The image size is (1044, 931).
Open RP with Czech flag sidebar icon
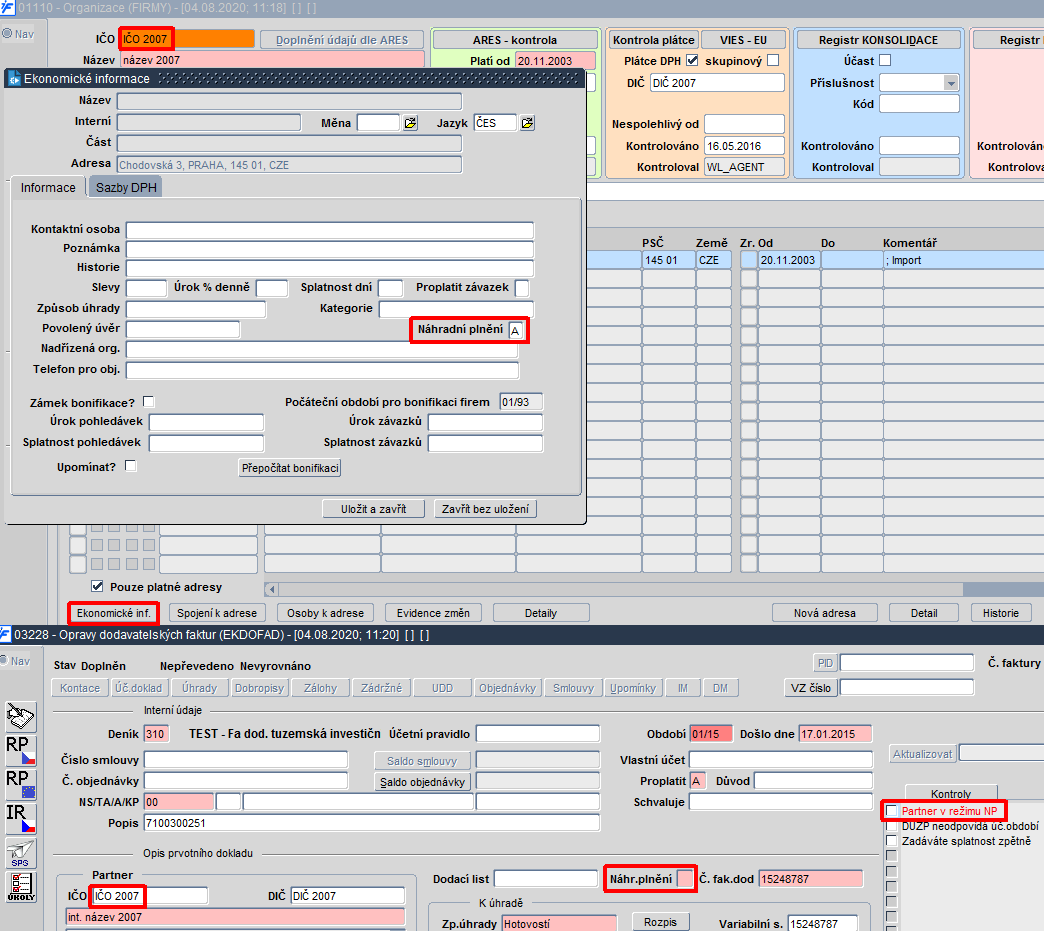coord(21,751)
